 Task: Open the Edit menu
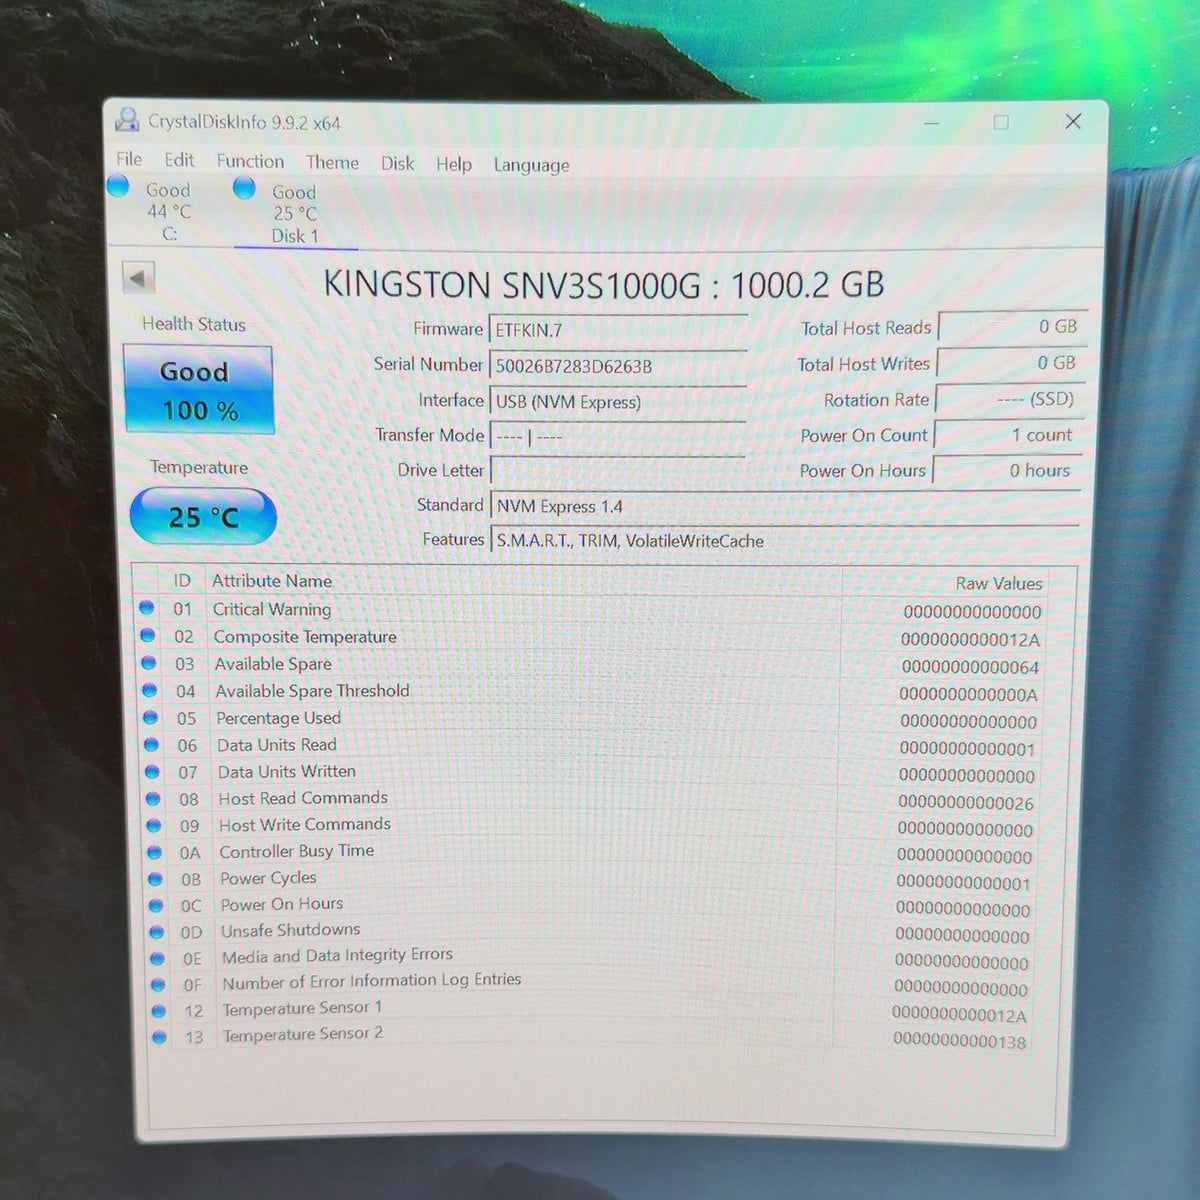[x=179, y=160]
